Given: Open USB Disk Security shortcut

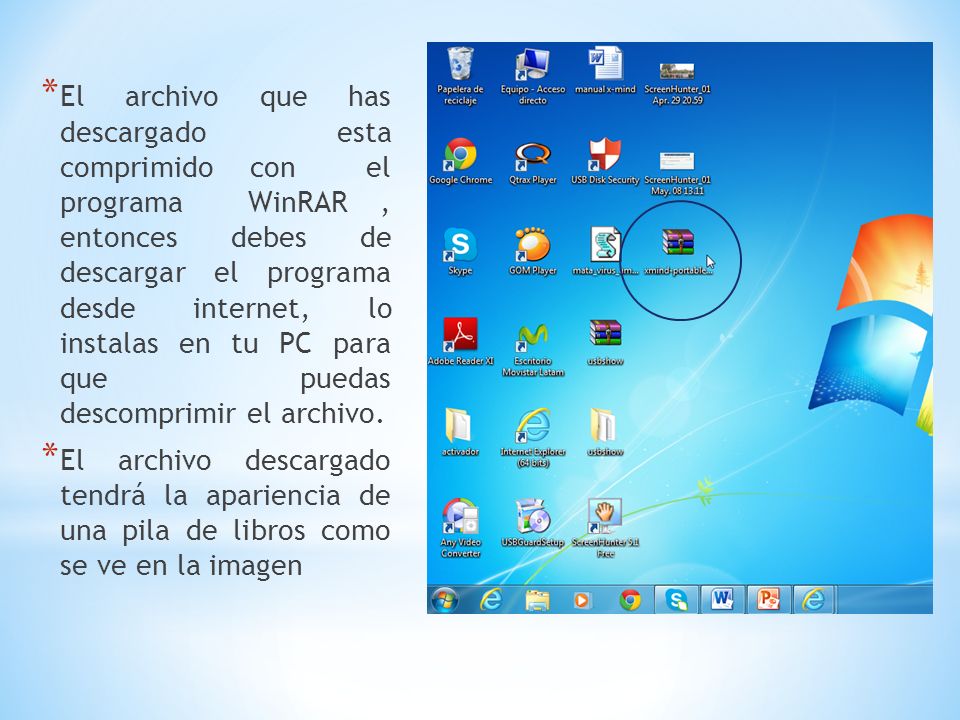Looking at the screenshot, I should 605,160.
